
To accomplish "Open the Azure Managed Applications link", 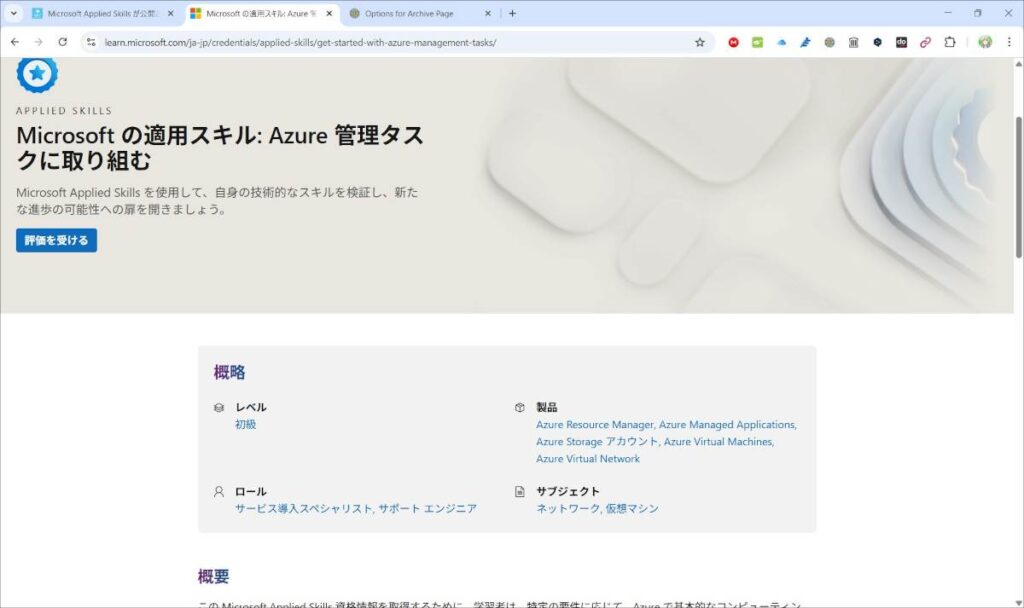I will pos(727,424).
